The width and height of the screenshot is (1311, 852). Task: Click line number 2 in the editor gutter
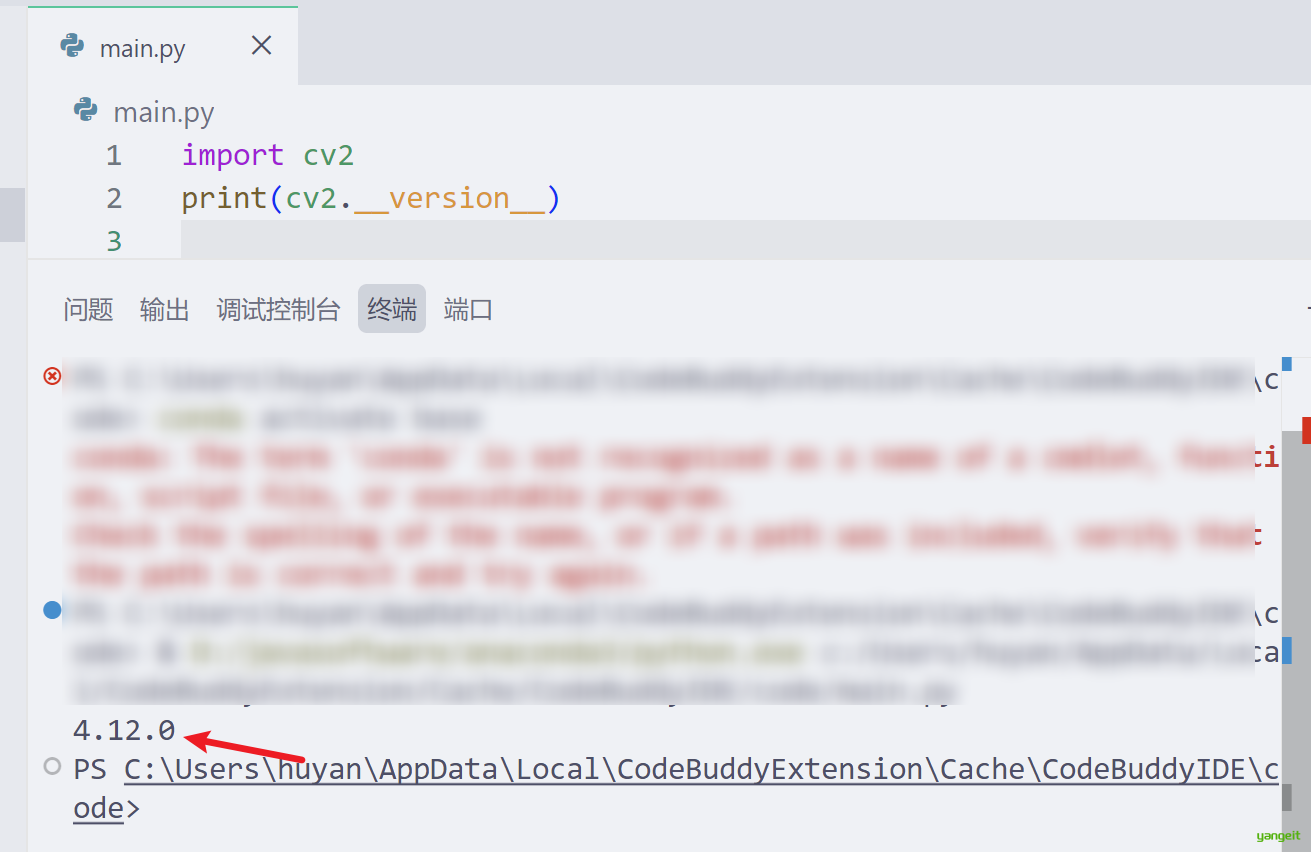tap(113, 198)
